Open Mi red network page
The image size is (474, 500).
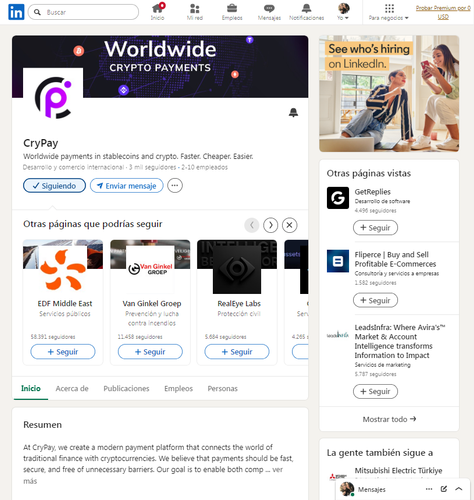point(195,12)
